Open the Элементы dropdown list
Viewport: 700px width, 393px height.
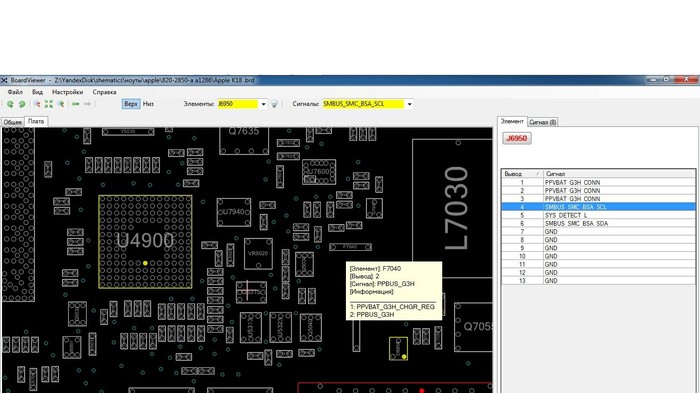[x=263, y=104]
